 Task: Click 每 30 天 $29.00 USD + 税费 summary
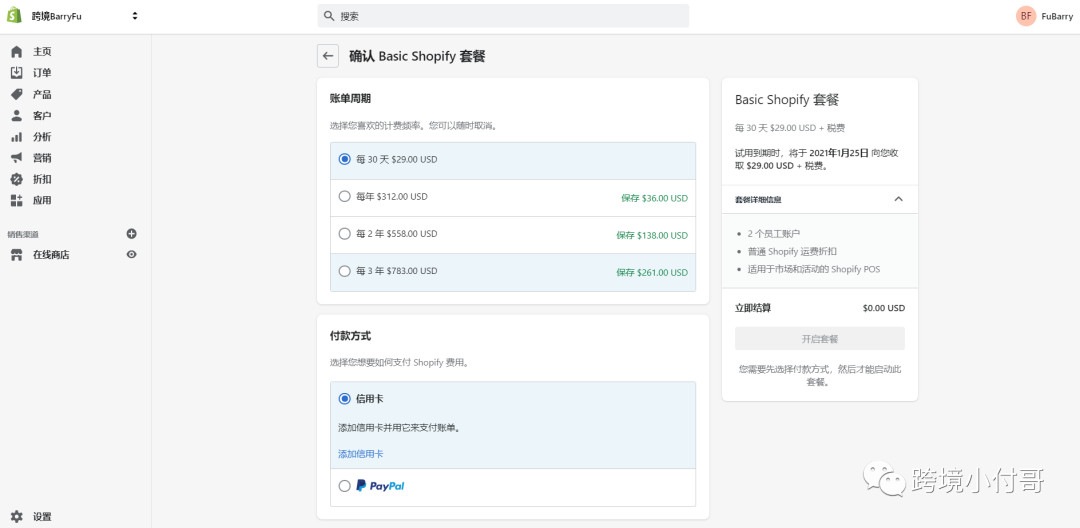[790, 128]
